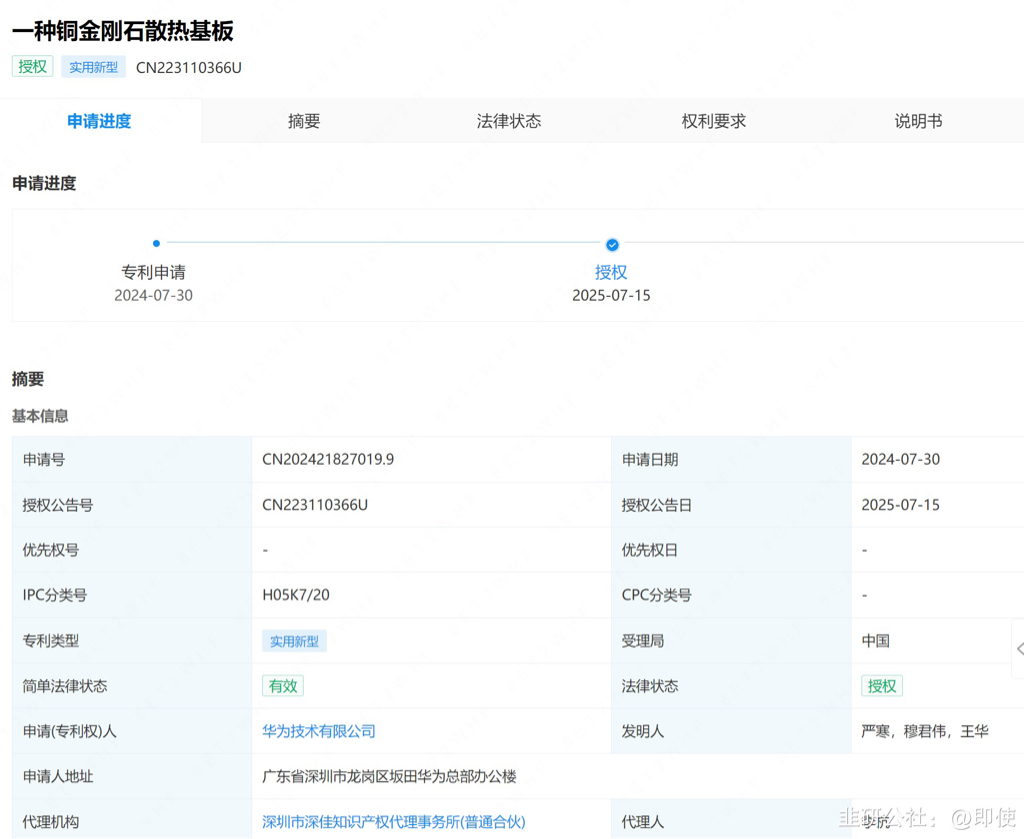
Task: Click the 授权 tag in 法律状态 row
Action: 882,686
